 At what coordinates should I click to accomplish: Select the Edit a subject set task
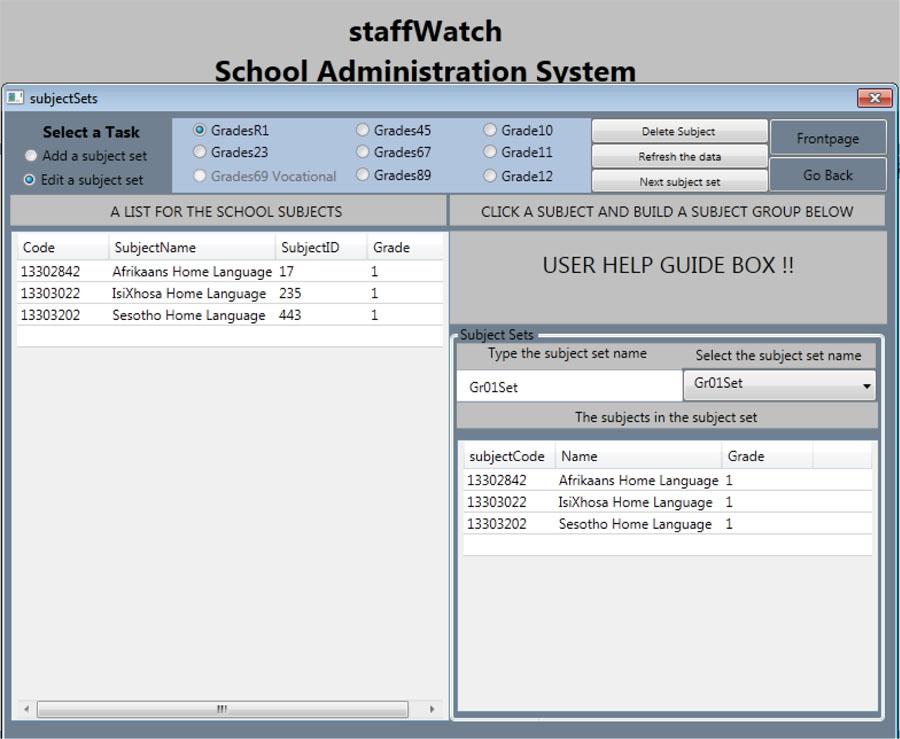point(30,180)
